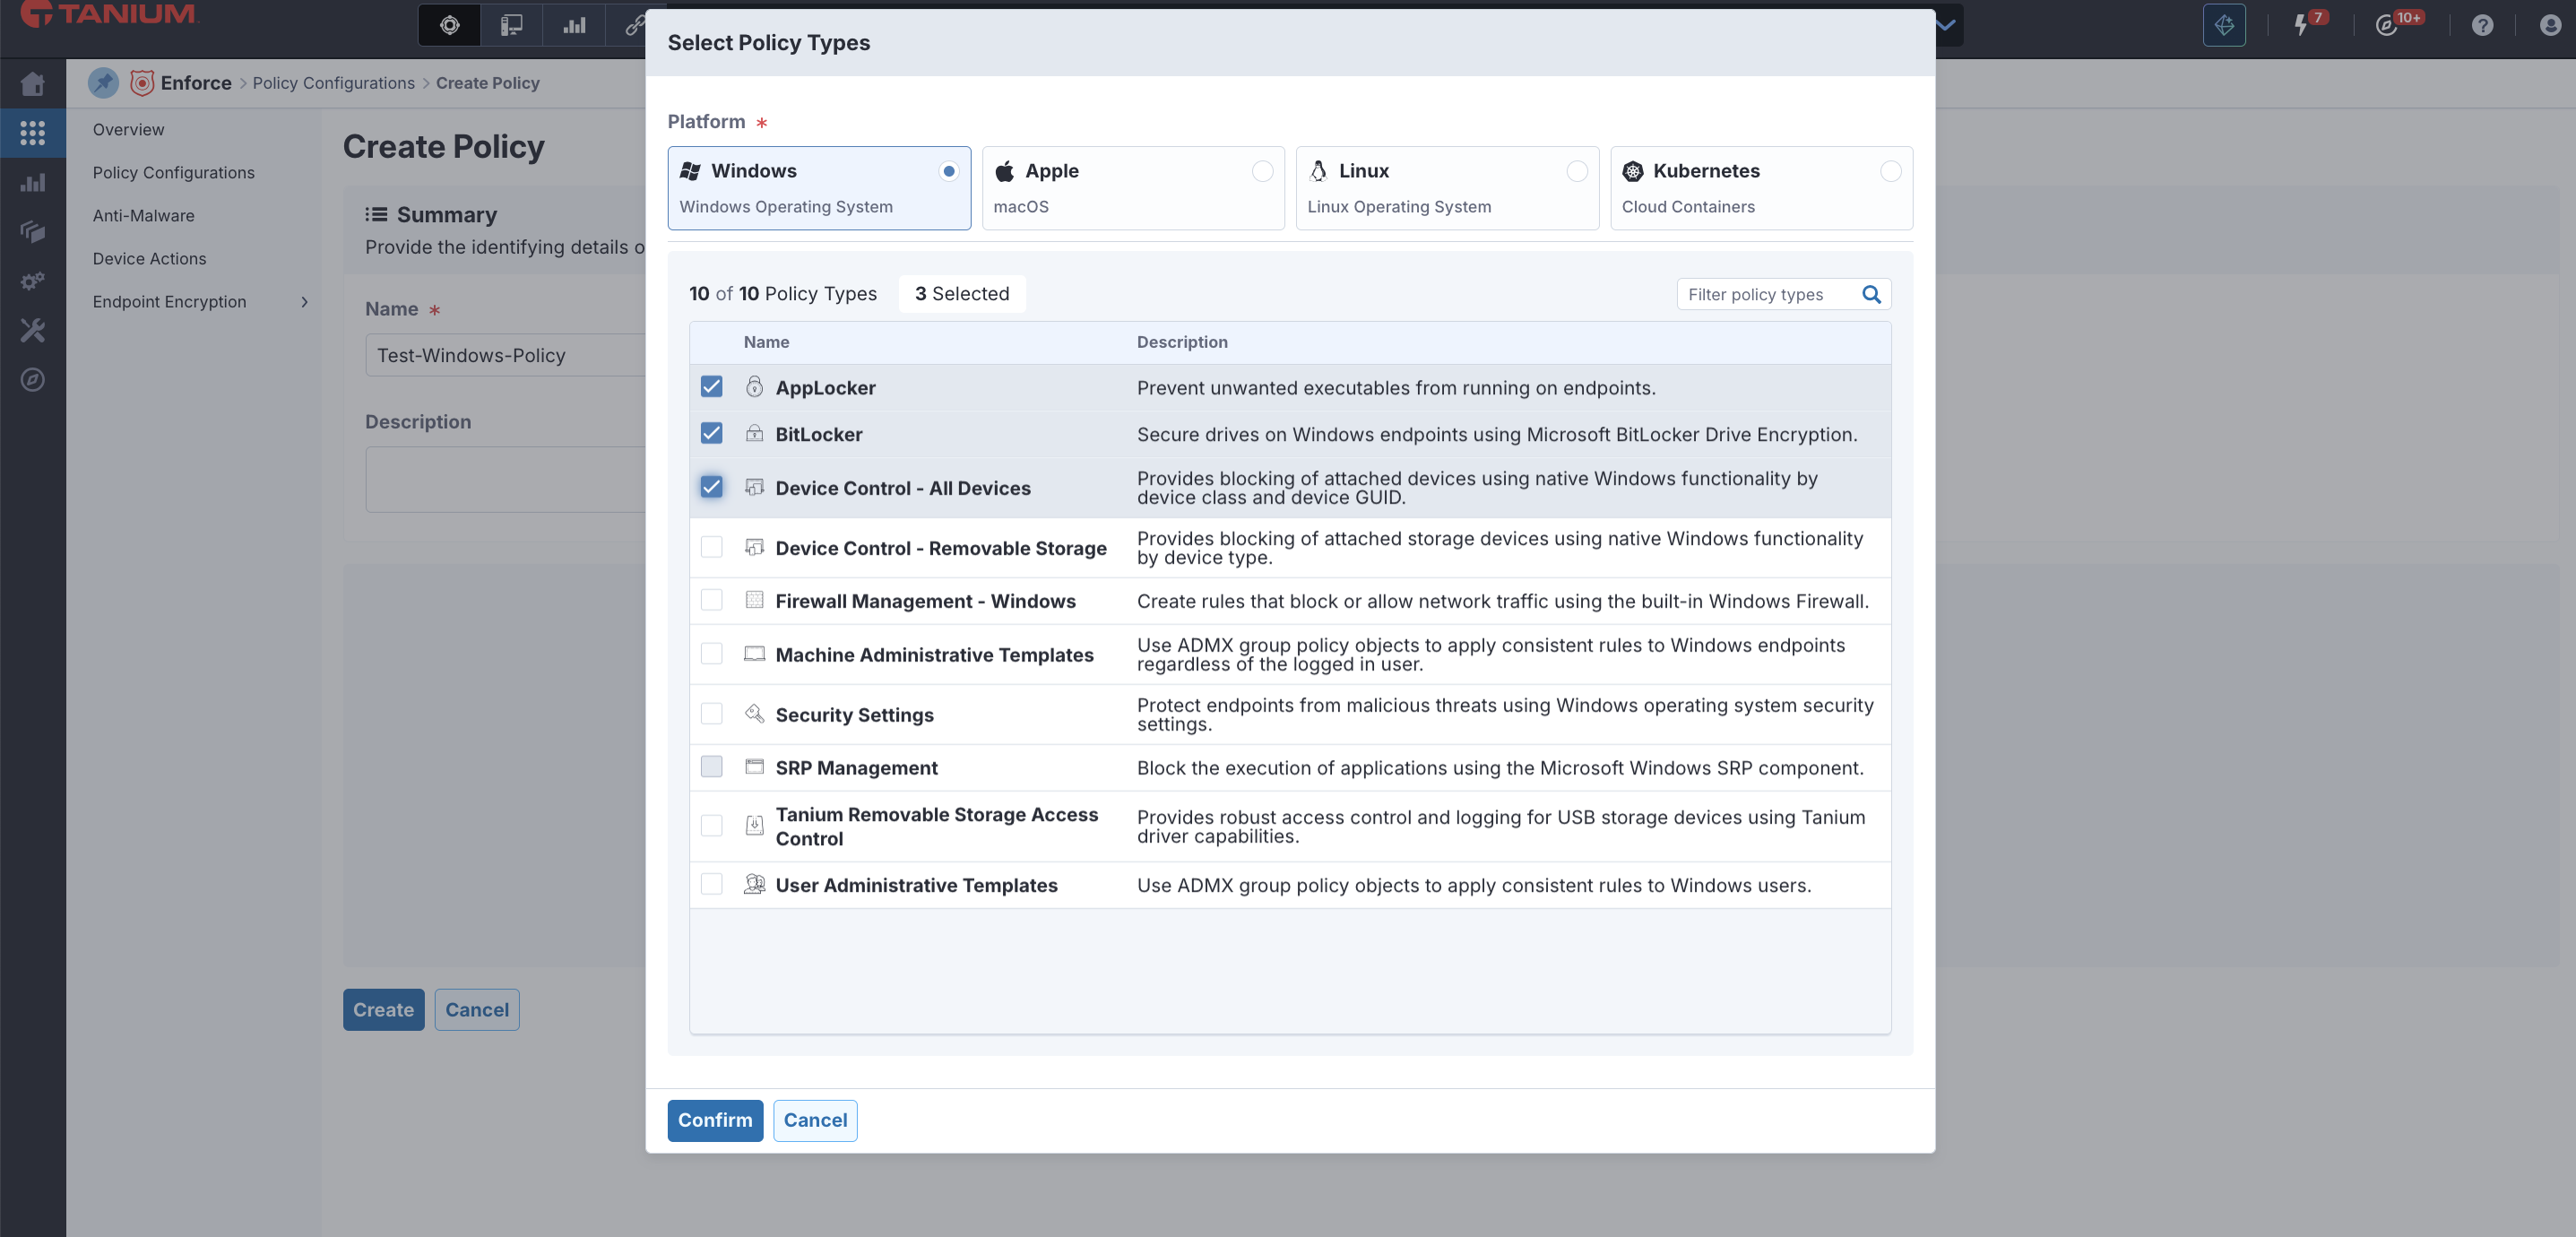Click the compass icon in left sidebar

point(32,380)
